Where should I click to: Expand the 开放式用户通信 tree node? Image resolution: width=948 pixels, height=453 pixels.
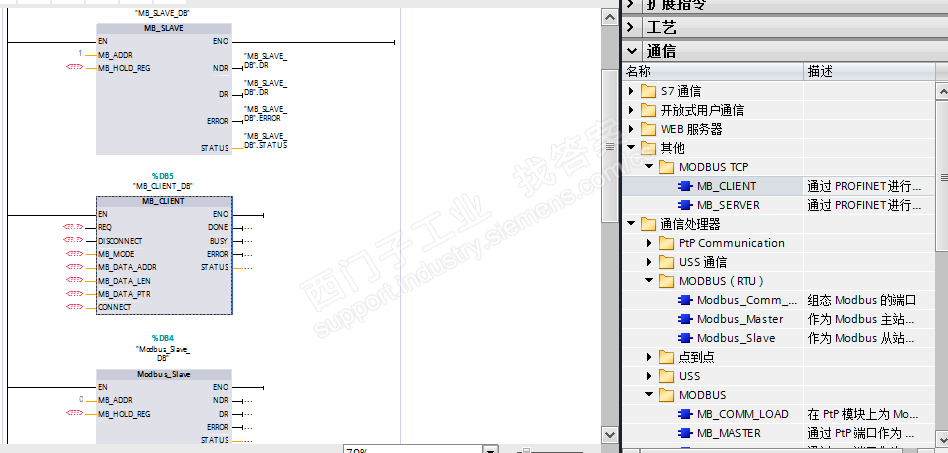pyautogui.click(x=631, y=110)
